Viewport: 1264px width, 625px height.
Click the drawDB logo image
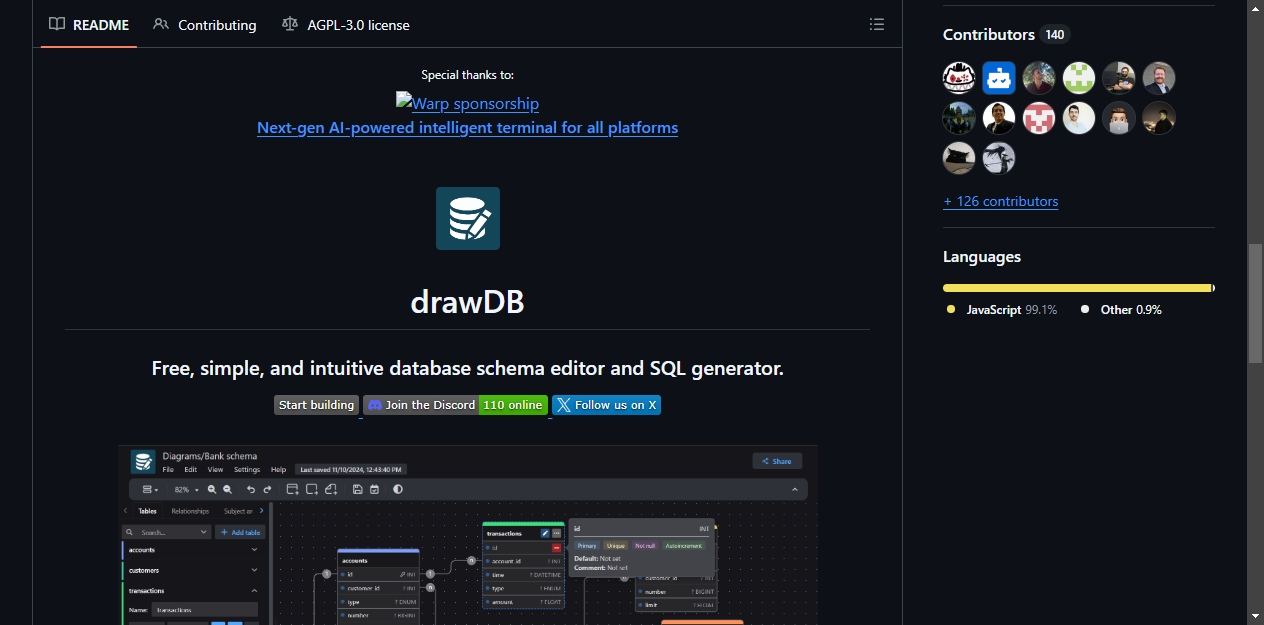[x=467, y=218]
